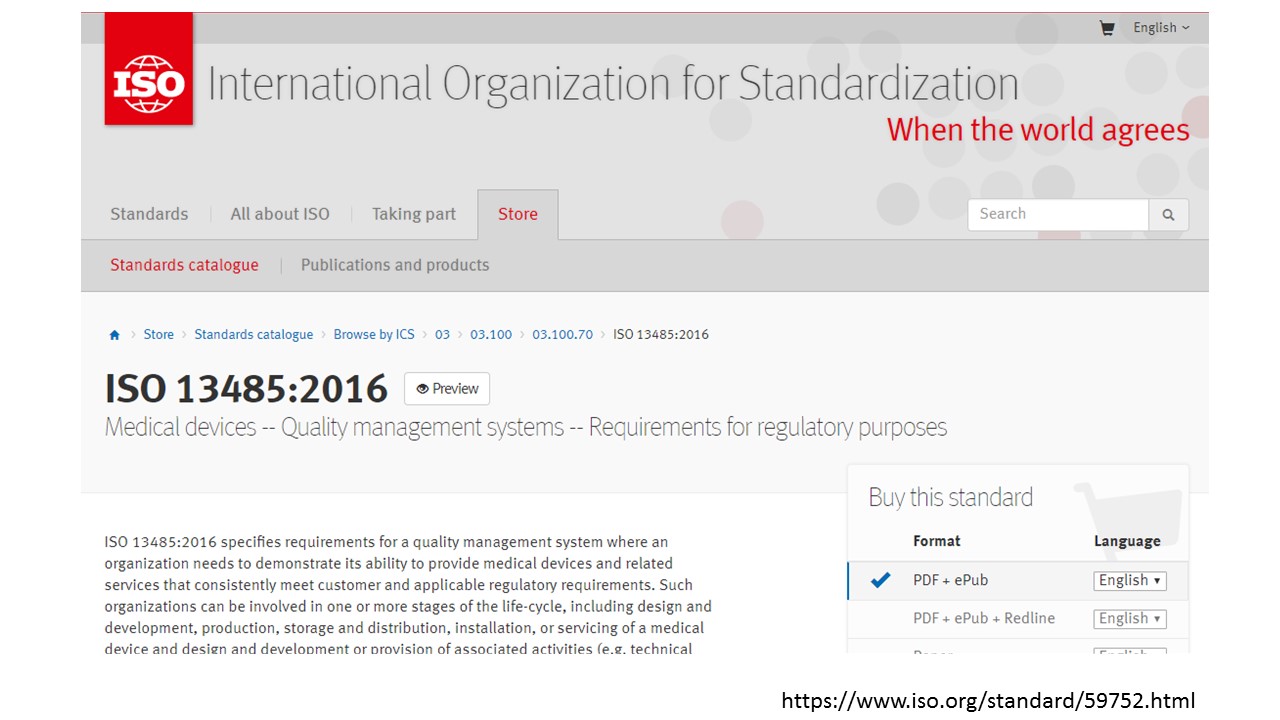Follow the Store breadcrumb link

(159, 335)
